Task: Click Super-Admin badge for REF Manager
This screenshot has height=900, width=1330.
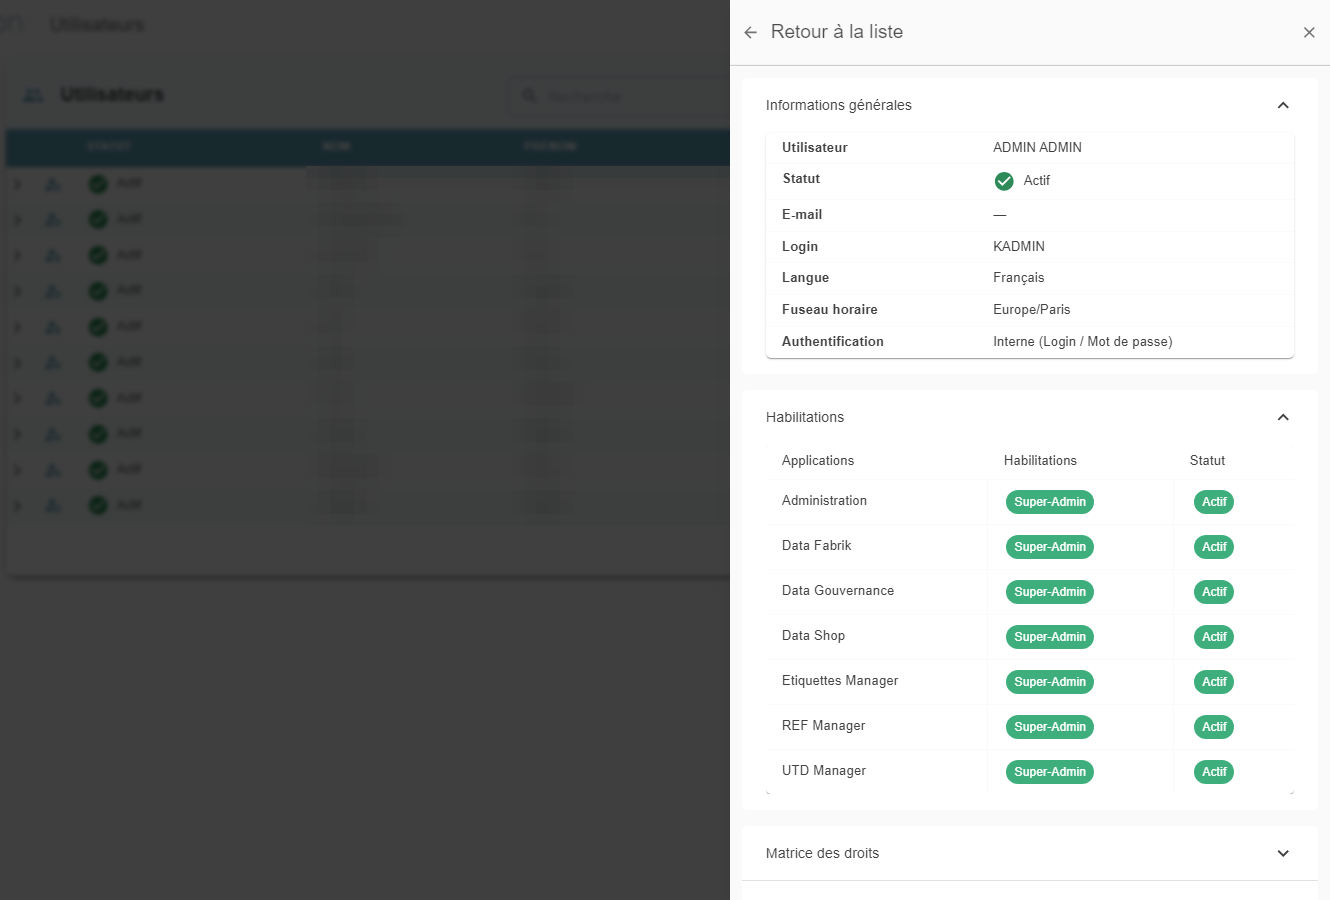Action: 1050,727
